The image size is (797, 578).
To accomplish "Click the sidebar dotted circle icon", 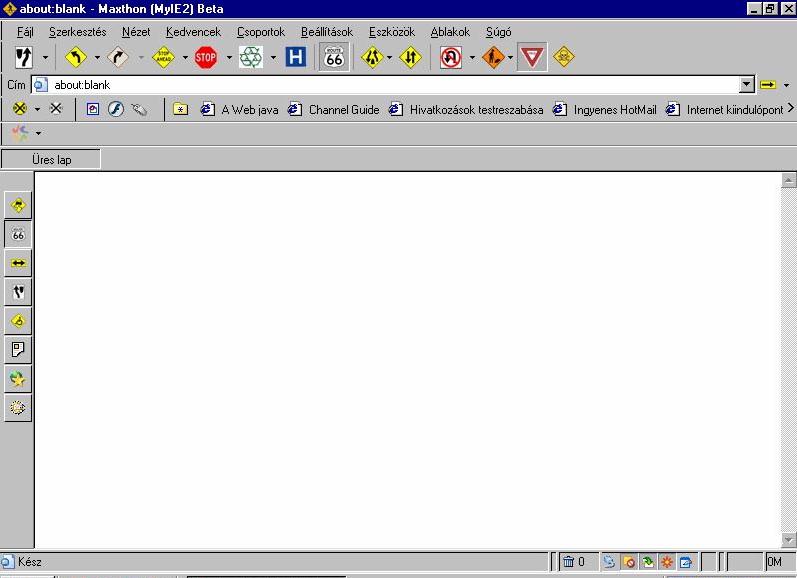I will click(x=18, y=408).
